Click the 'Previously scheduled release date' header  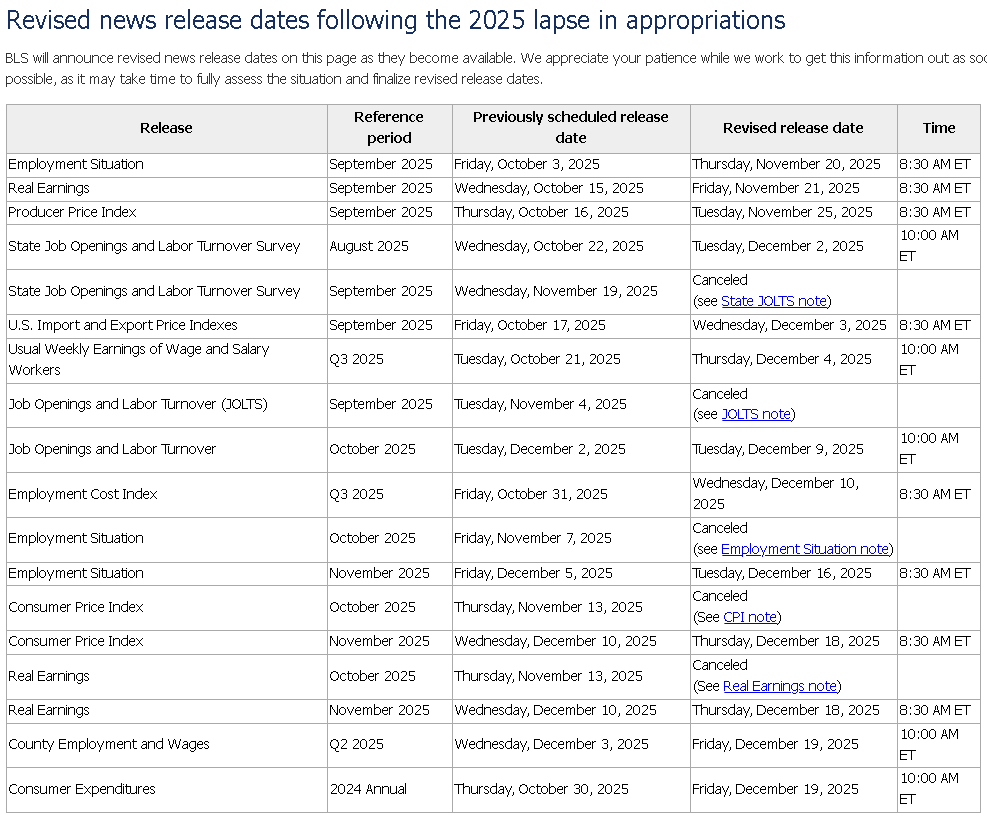[x=570, y=128]
